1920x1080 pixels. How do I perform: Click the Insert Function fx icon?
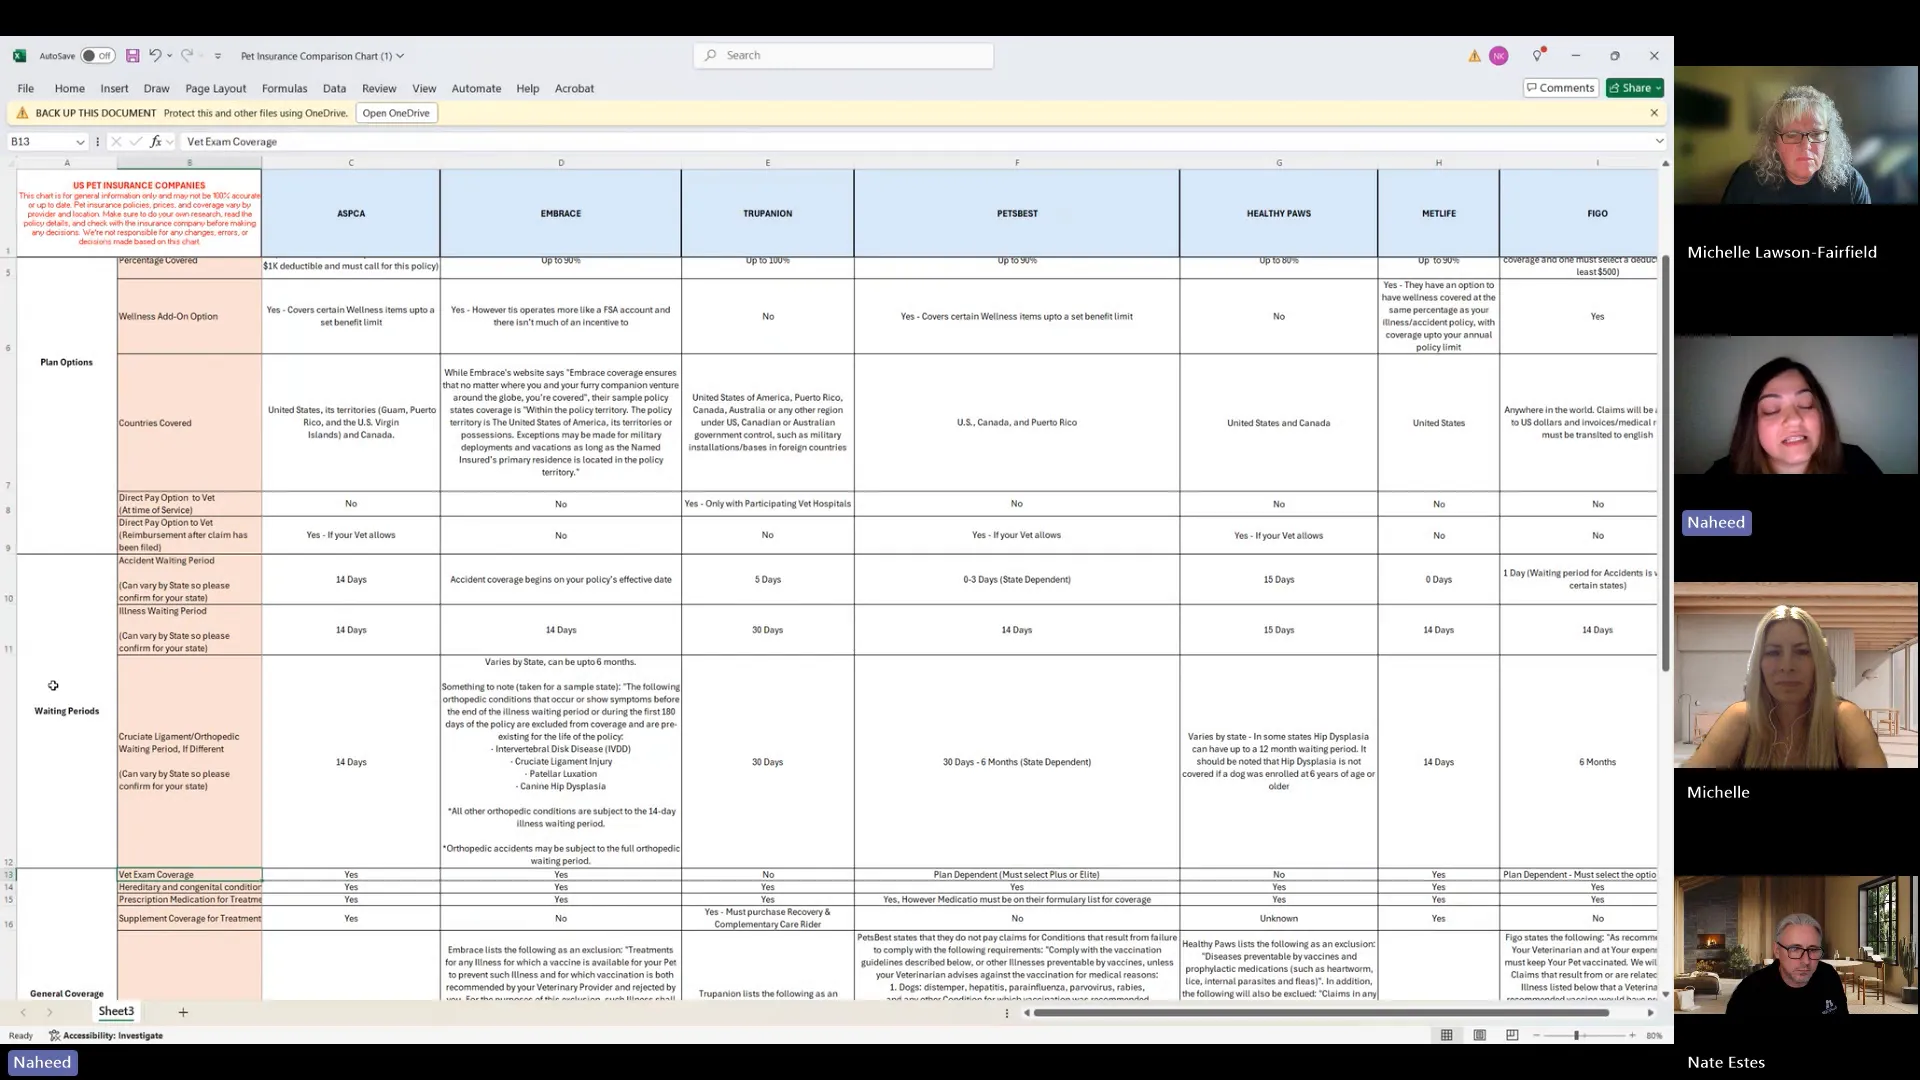156,142
